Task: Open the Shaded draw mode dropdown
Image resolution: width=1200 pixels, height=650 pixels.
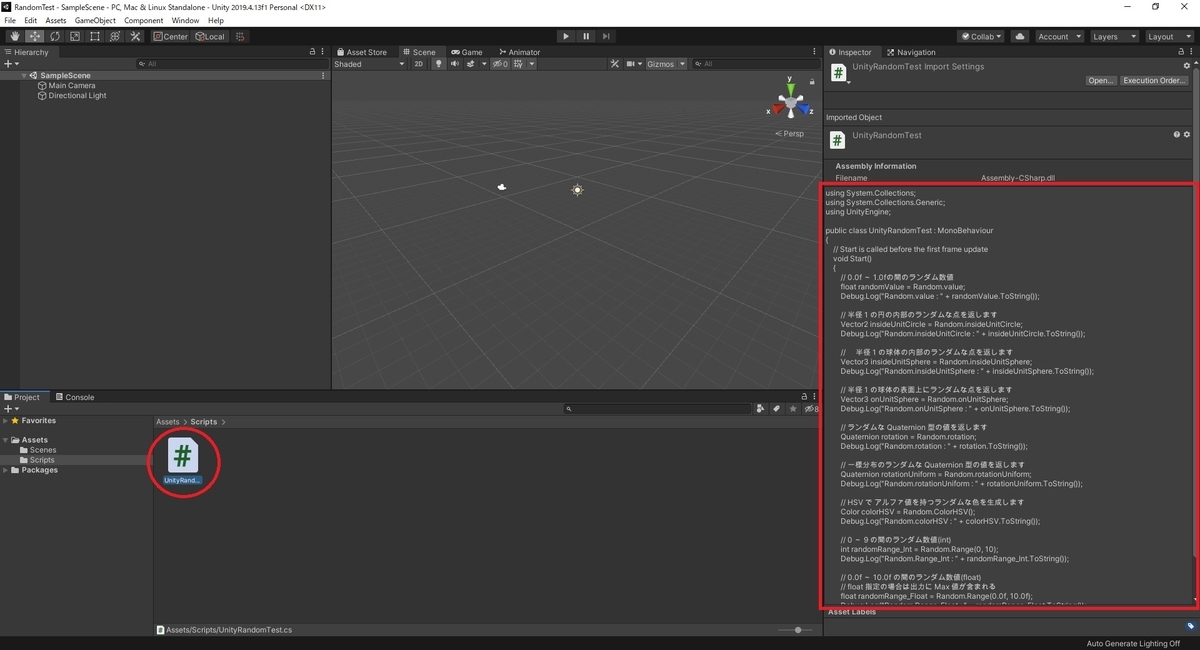Action: (369, 64)
